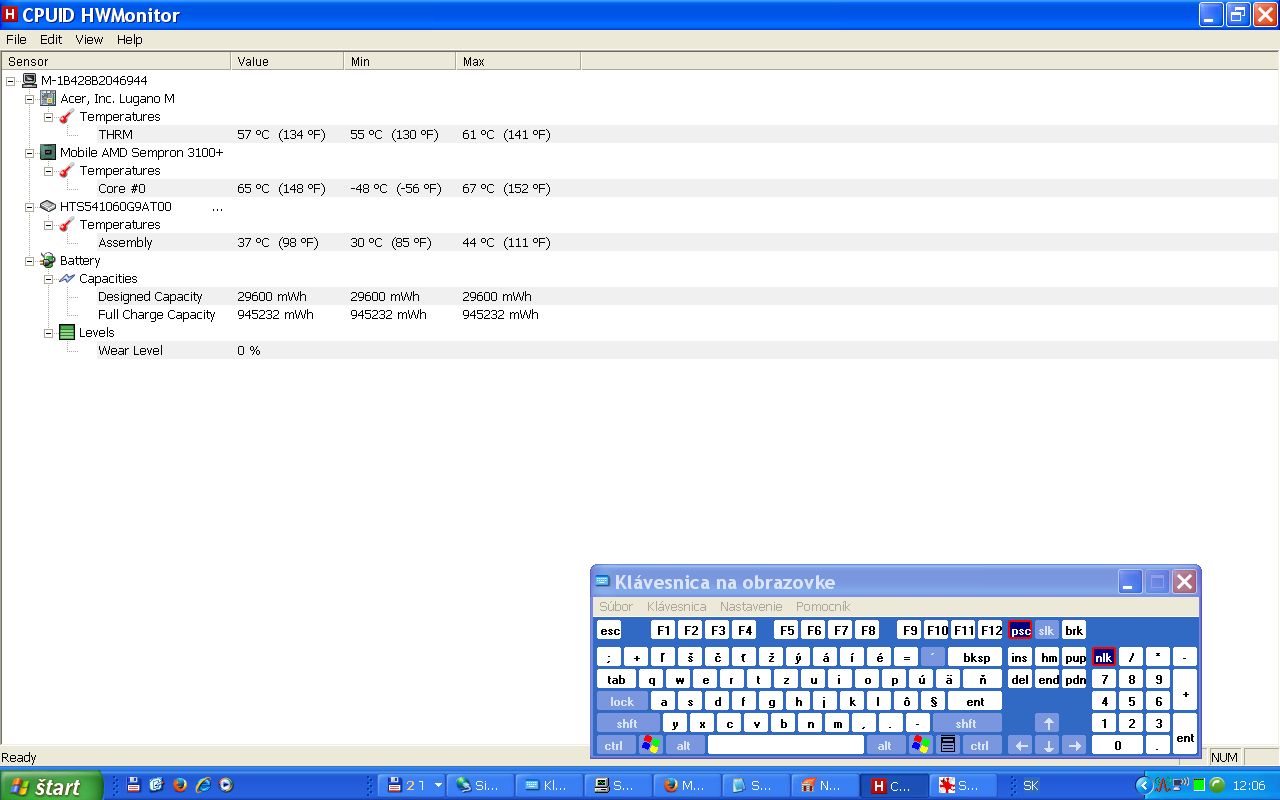
Task: Select the thermometer icon under Acer Lugano M
Action: (x=66, y=116)
